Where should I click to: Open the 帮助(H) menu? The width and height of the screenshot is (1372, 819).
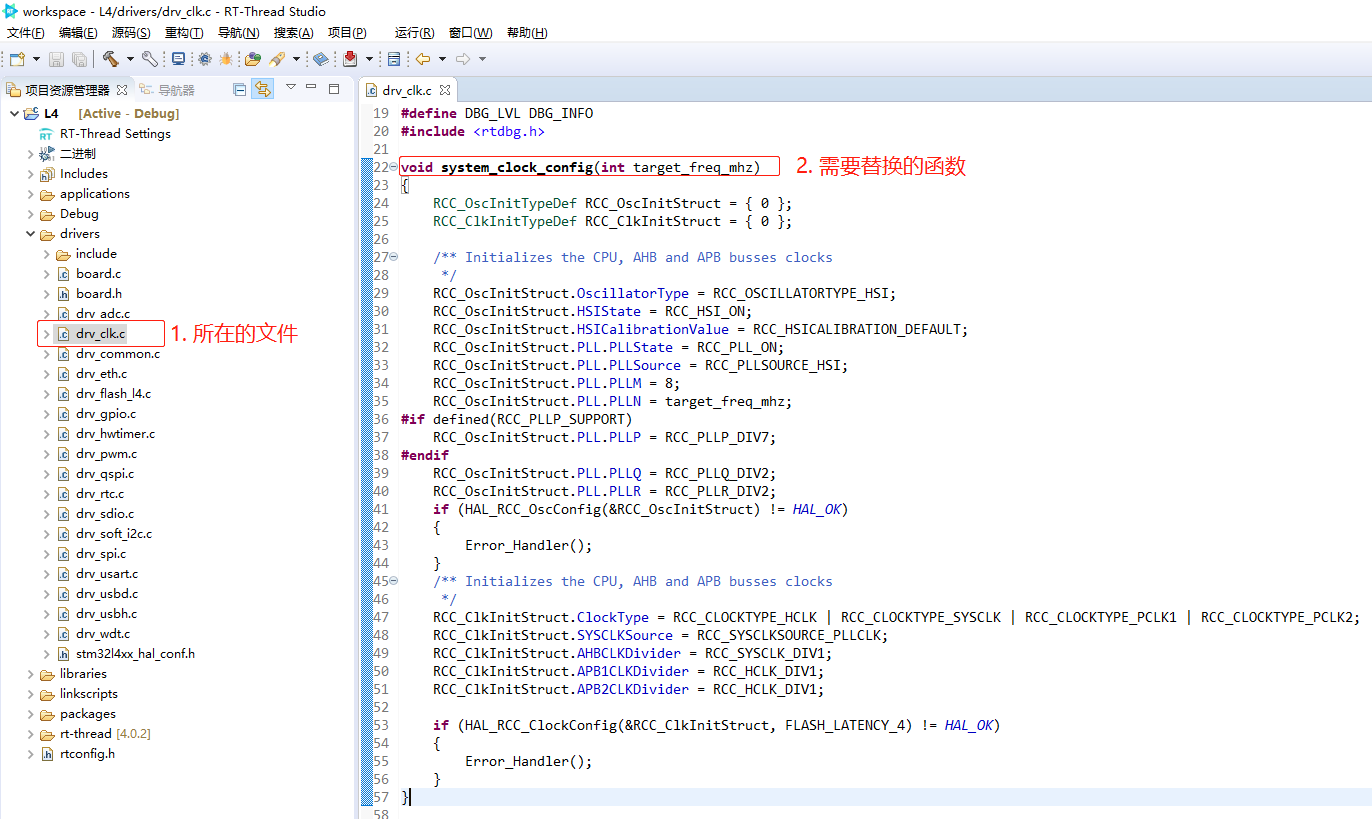coord(527,33)
